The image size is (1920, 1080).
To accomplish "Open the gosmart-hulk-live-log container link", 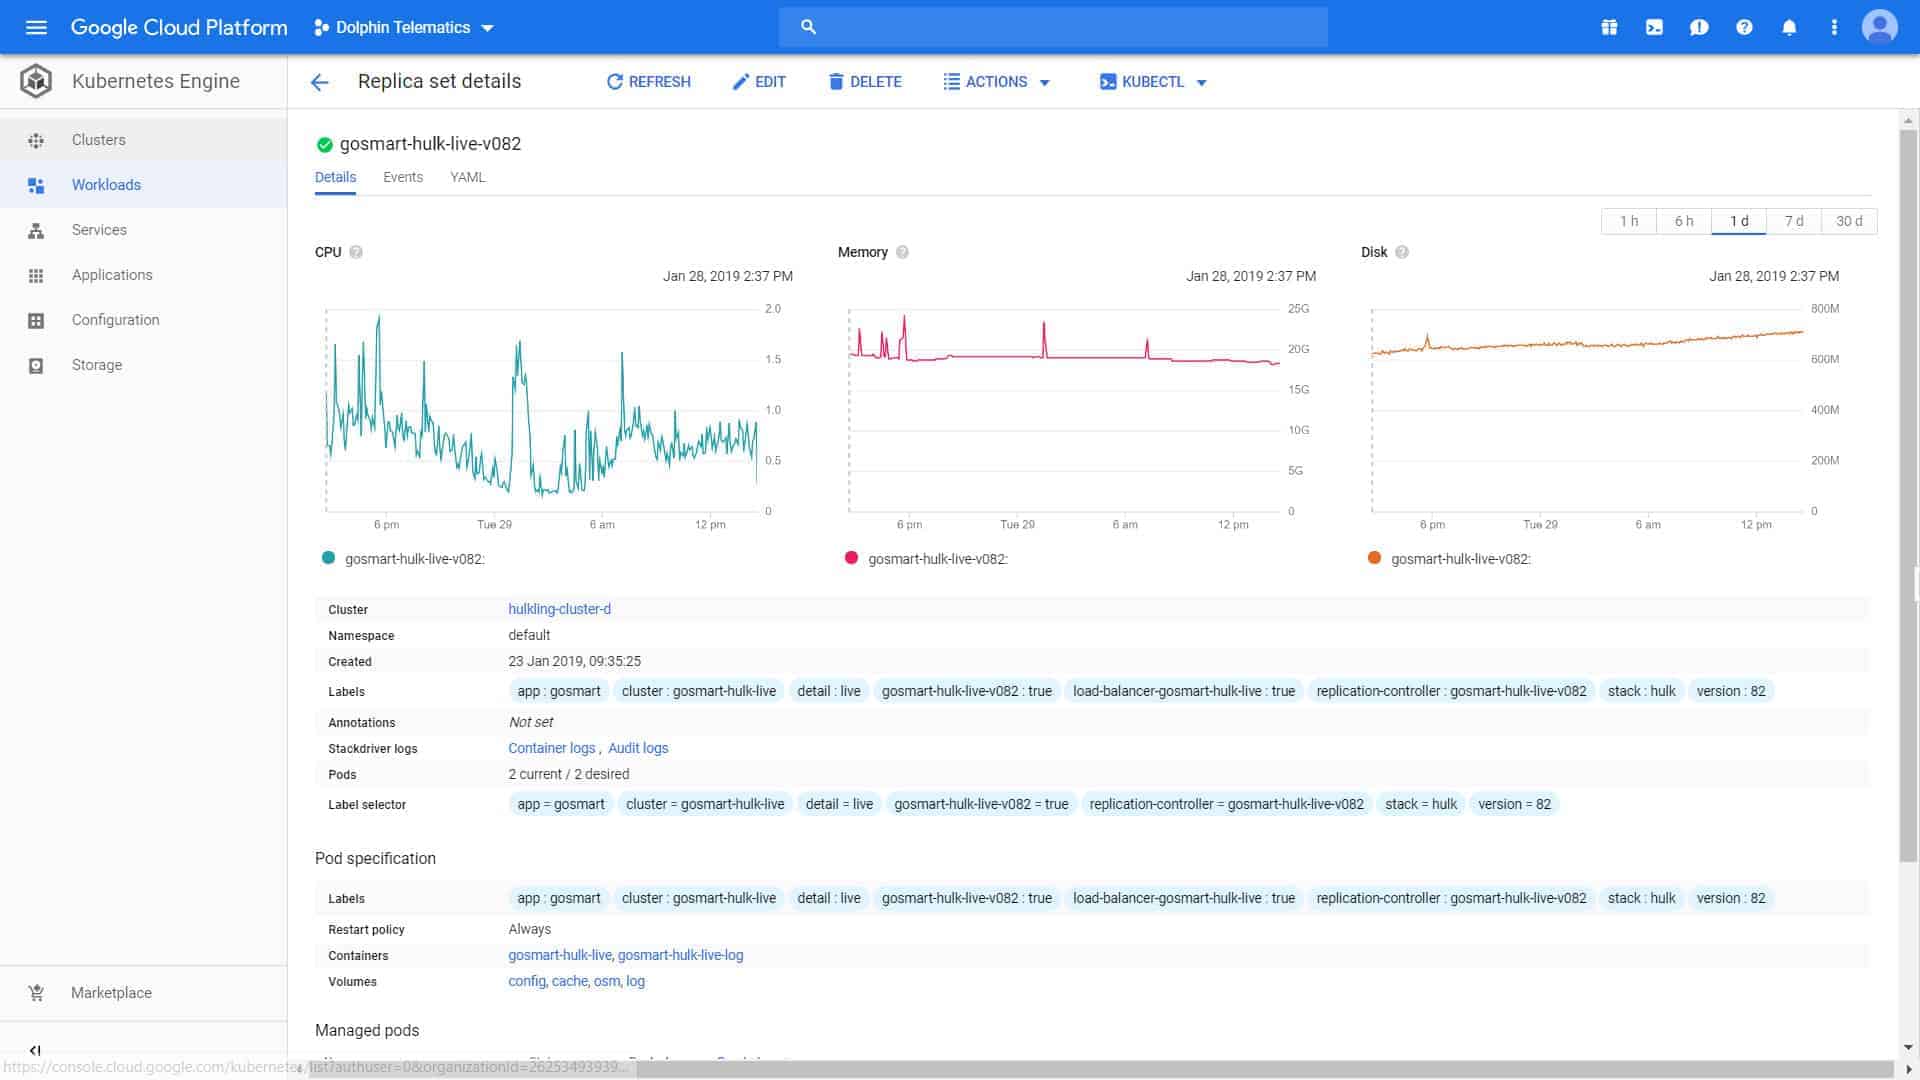I will (681, 955).
